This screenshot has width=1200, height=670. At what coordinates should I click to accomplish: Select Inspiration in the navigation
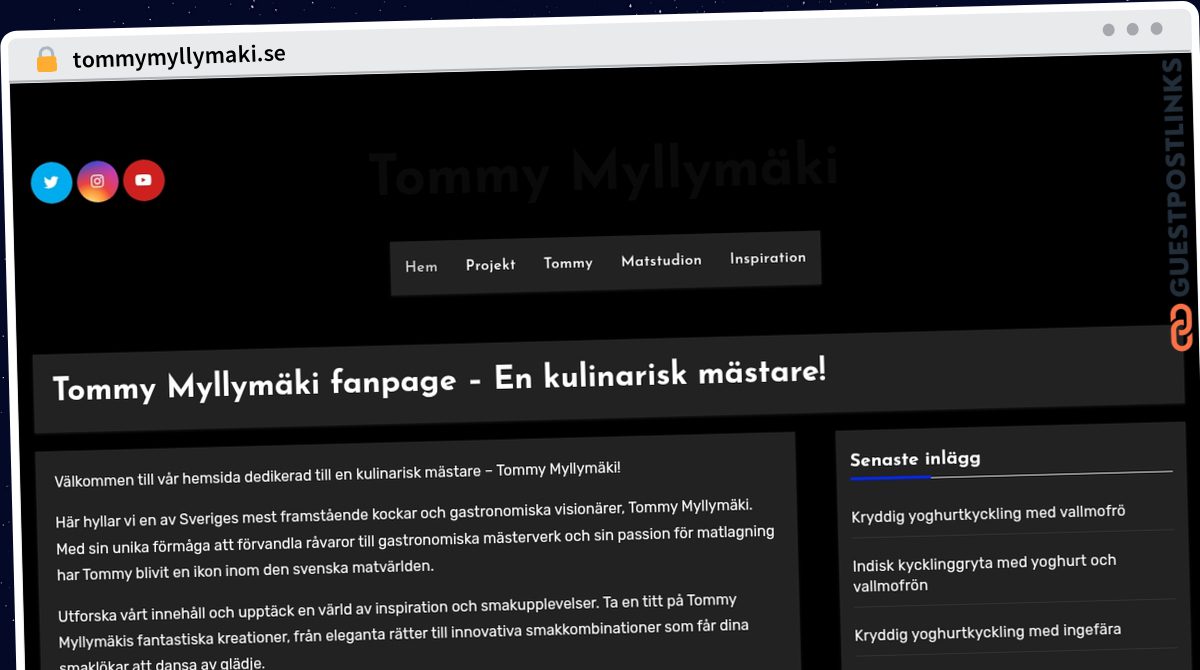[768, 258]
